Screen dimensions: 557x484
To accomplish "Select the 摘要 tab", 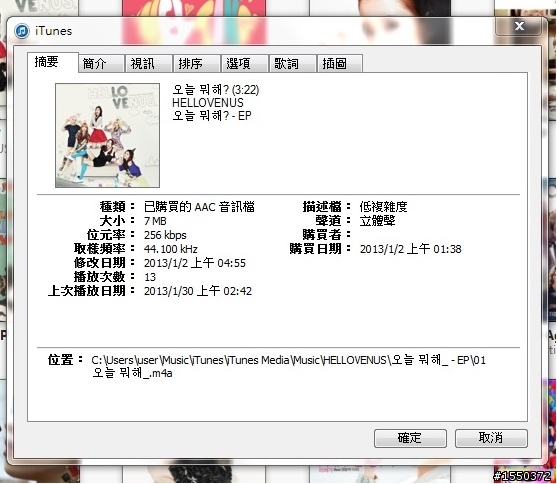I will (53, 62).
